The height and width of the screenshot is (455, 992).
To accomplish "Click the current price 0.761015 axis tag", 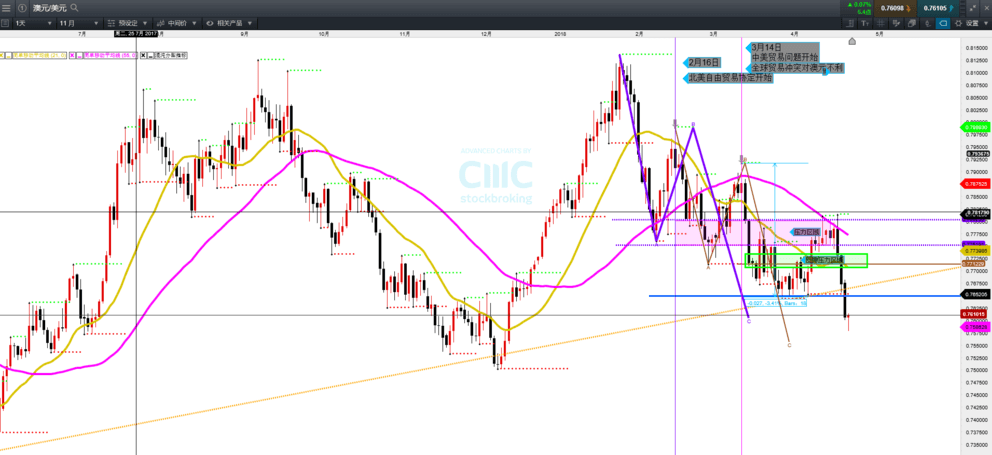I will tap(975, 314).
